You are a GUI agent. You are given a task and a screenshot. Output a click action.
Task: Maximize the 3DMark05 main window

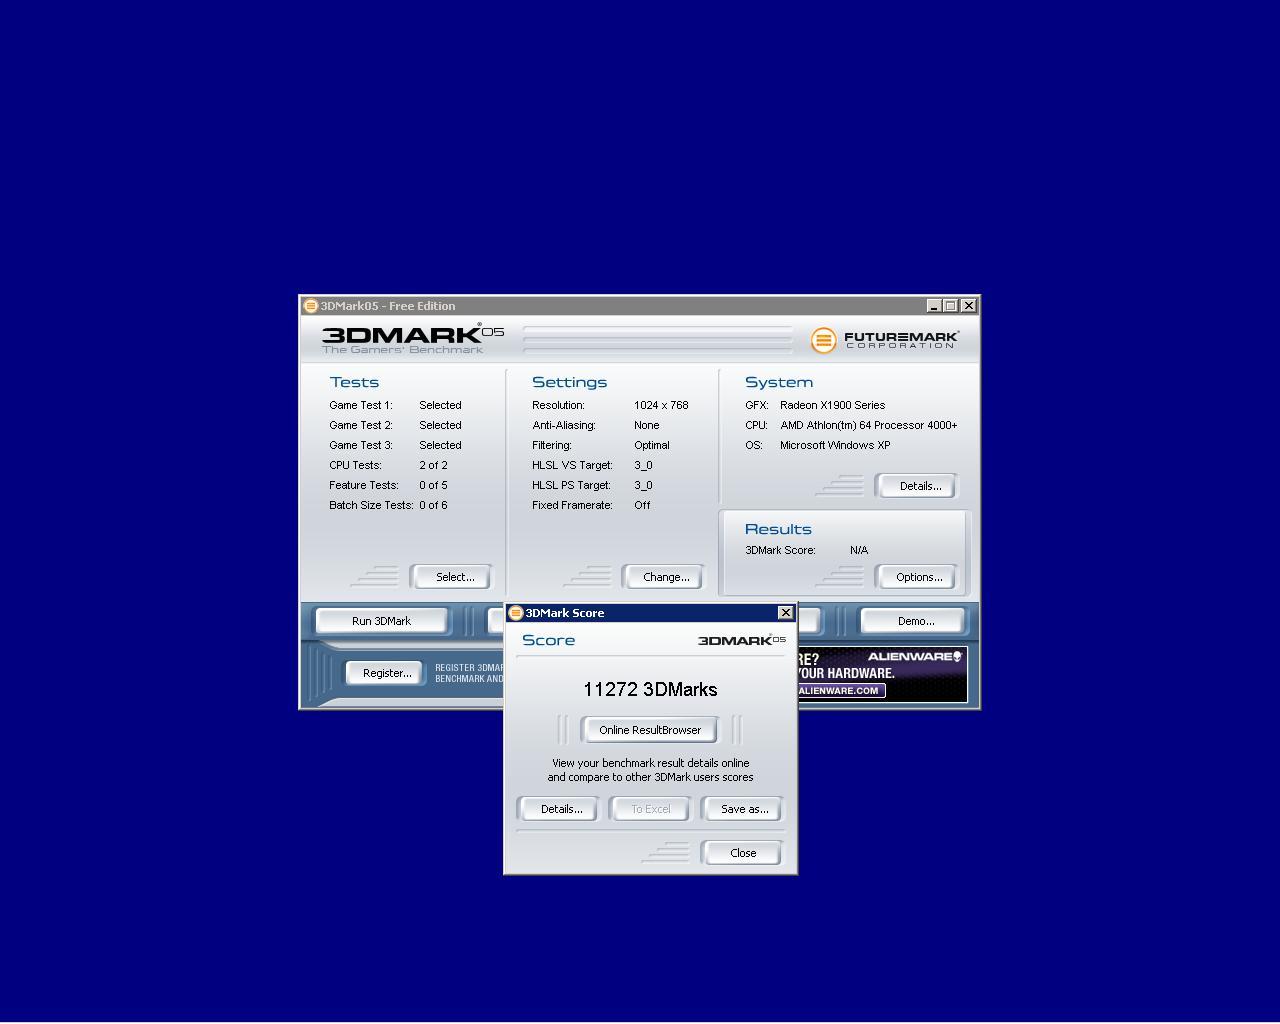point(951,306)
